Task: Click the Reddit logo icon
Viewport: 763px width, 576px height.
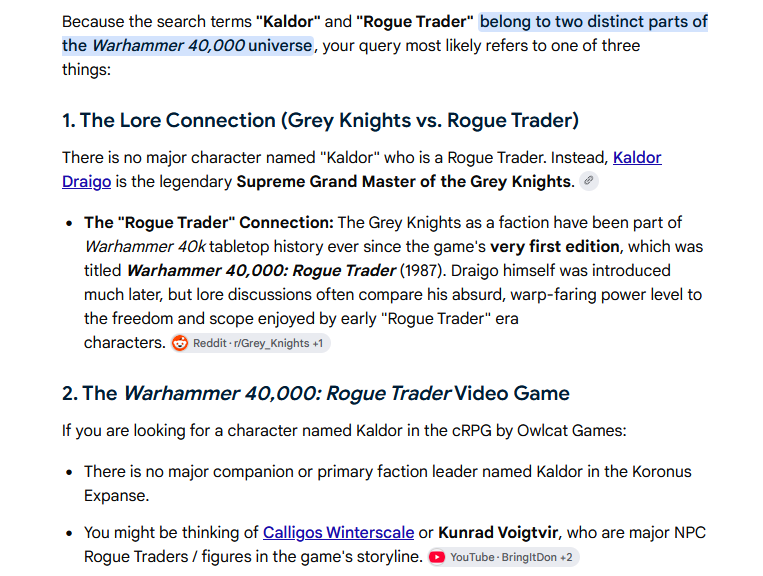Action: [x=180, y=343]
